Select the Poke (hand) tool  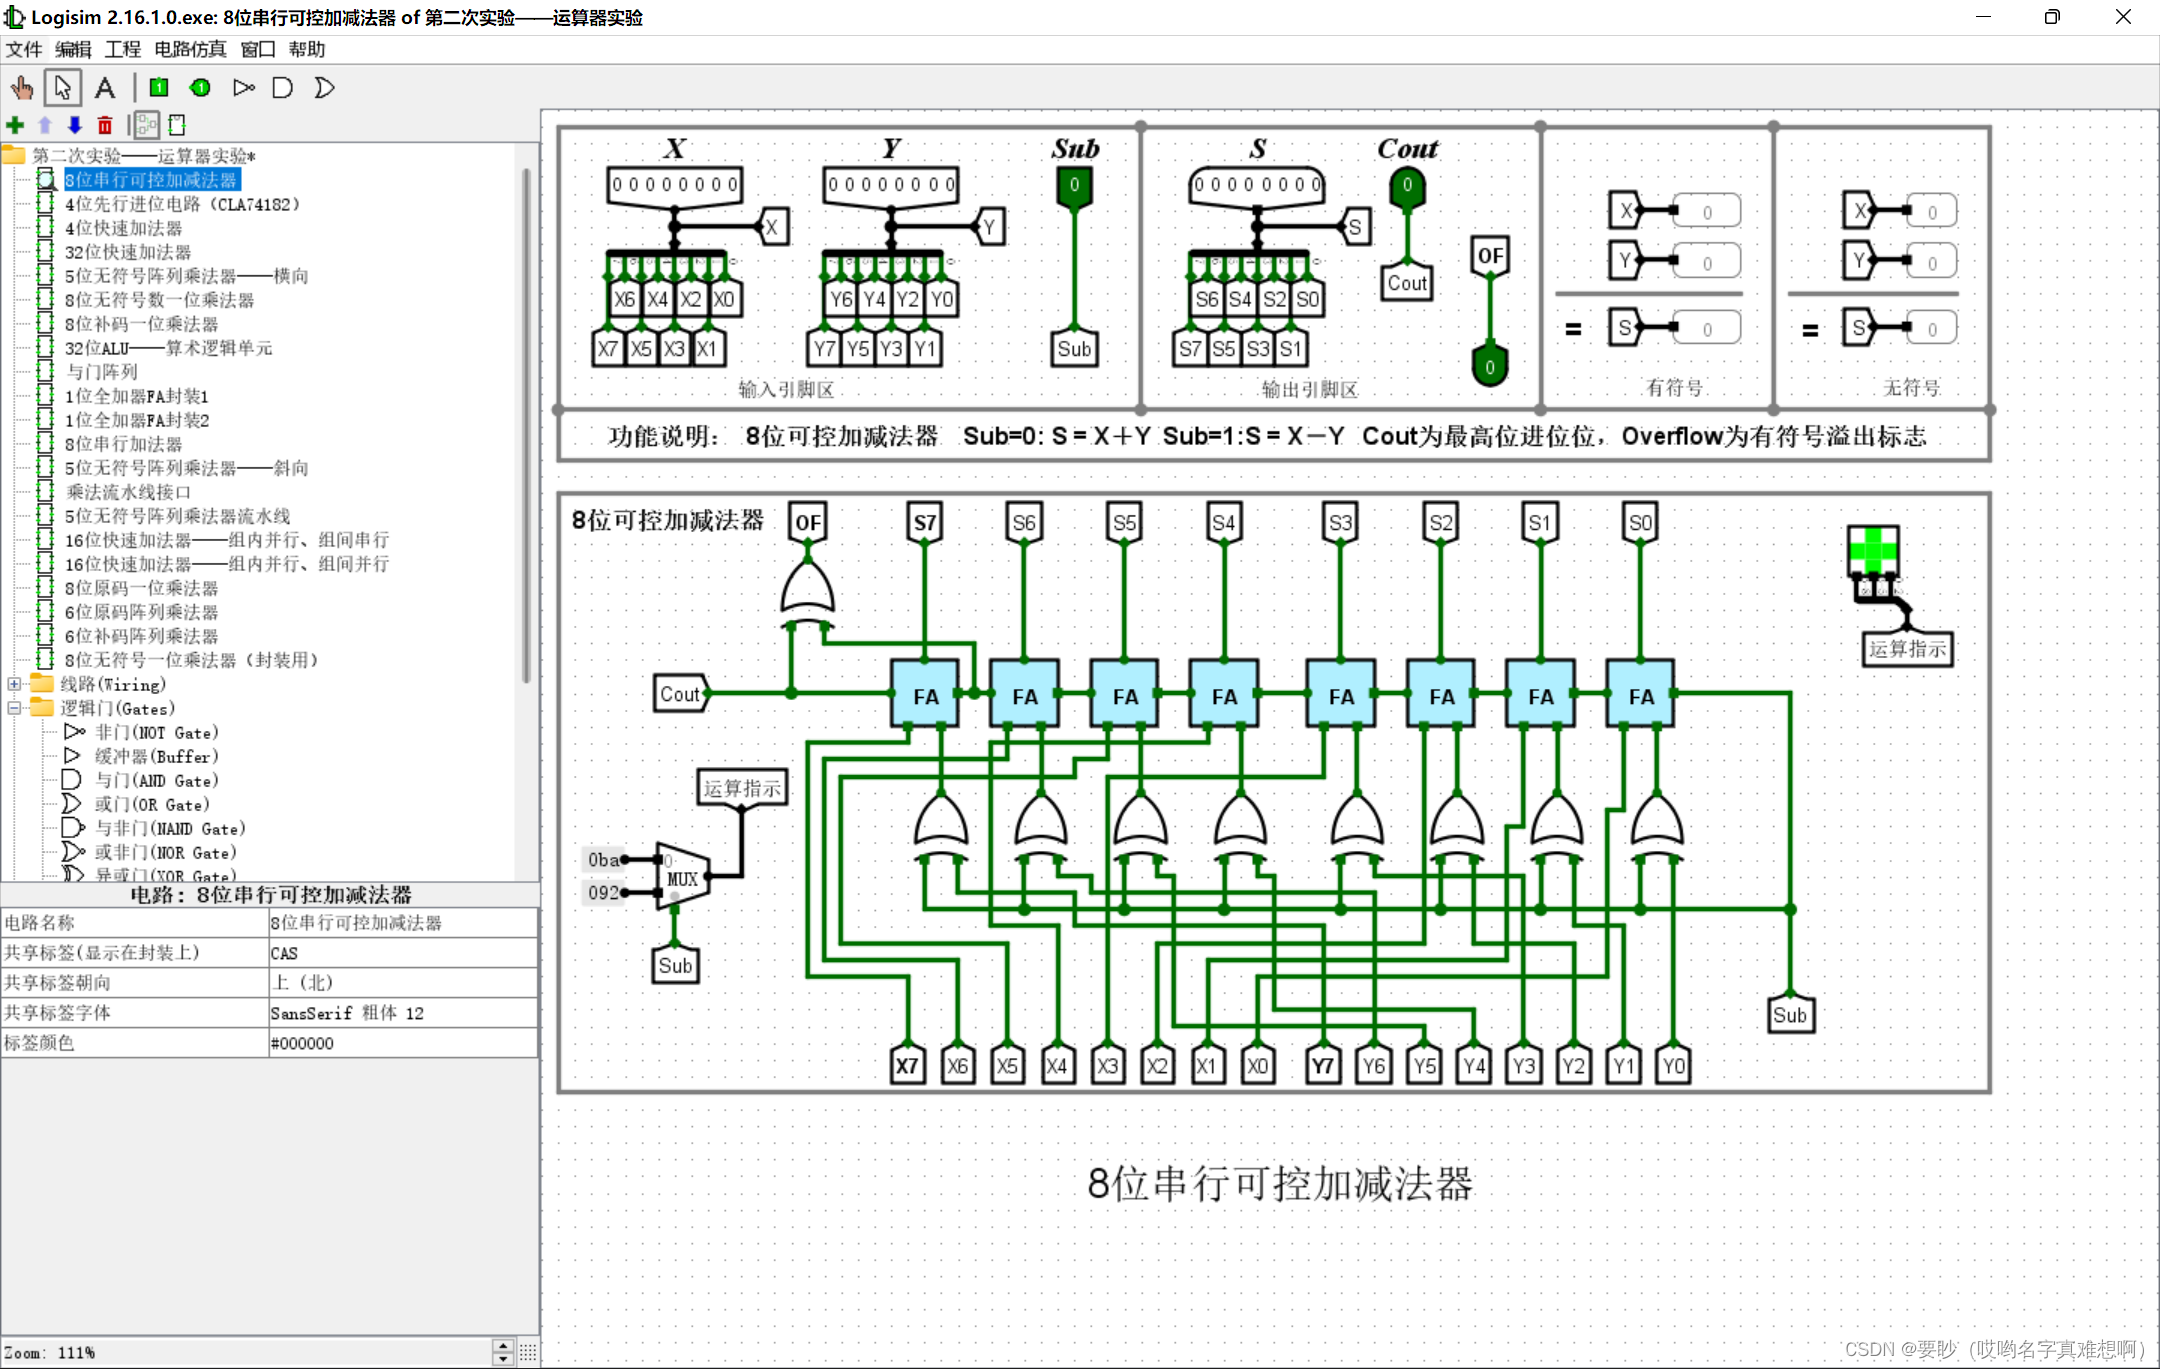[x=22, y=88]
